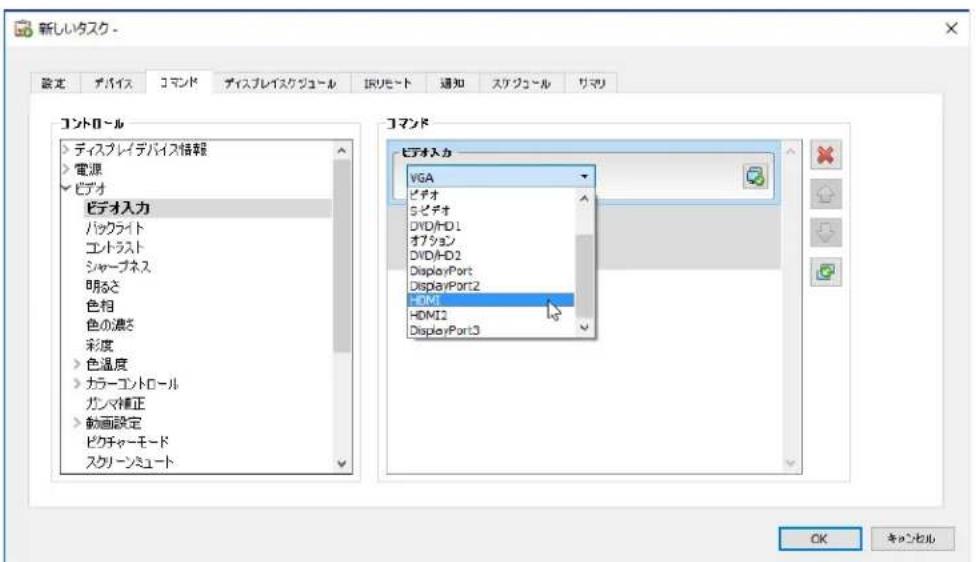Click control tree scroll up arrow
Viewport: 976px width, 562px height.
(342, 150)
